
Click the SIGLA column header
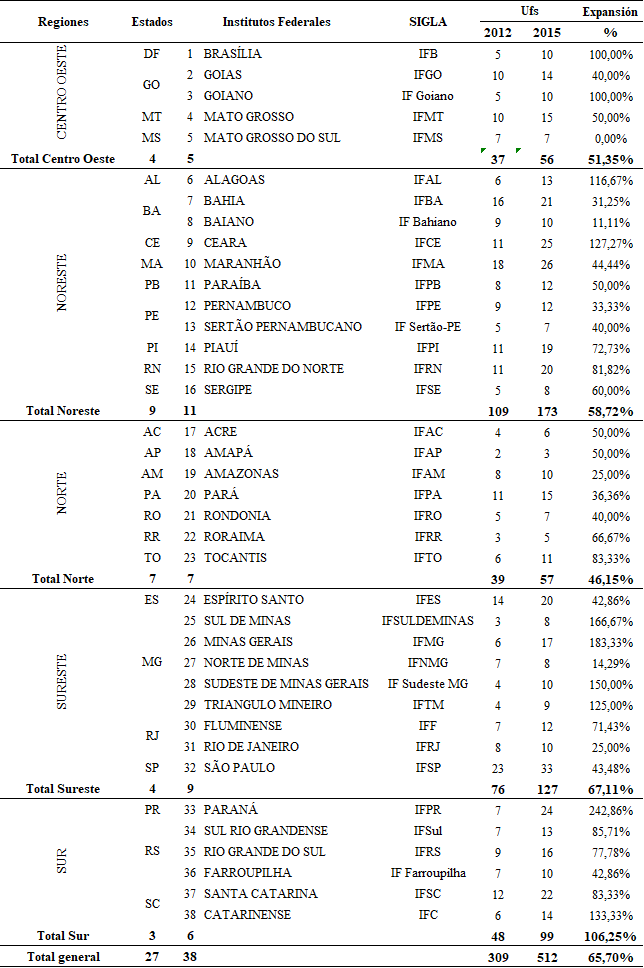(x=428, y=22)
